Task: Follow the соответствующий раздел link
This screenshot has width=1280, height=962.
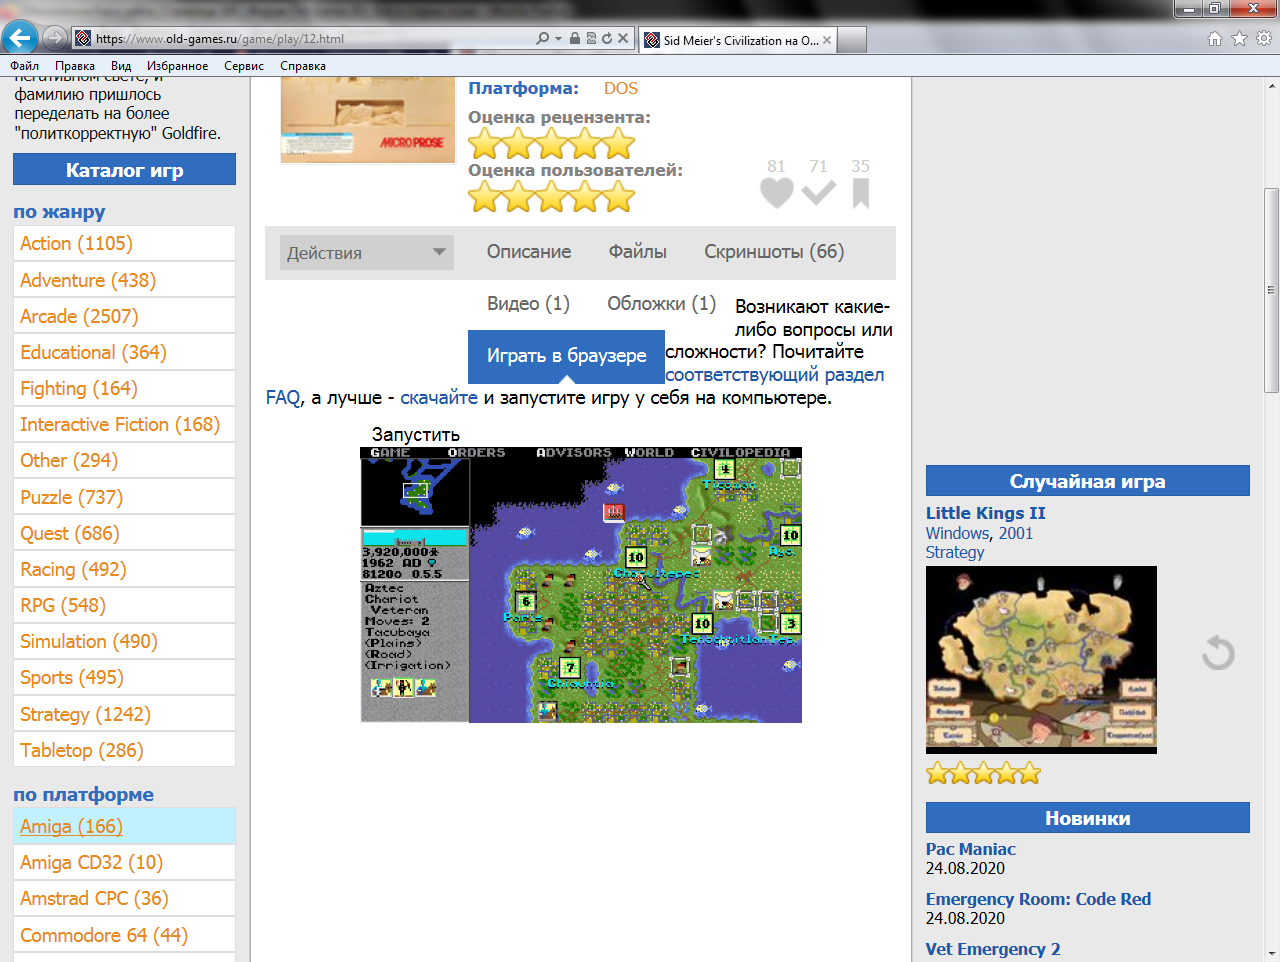Action: (775, 375)
